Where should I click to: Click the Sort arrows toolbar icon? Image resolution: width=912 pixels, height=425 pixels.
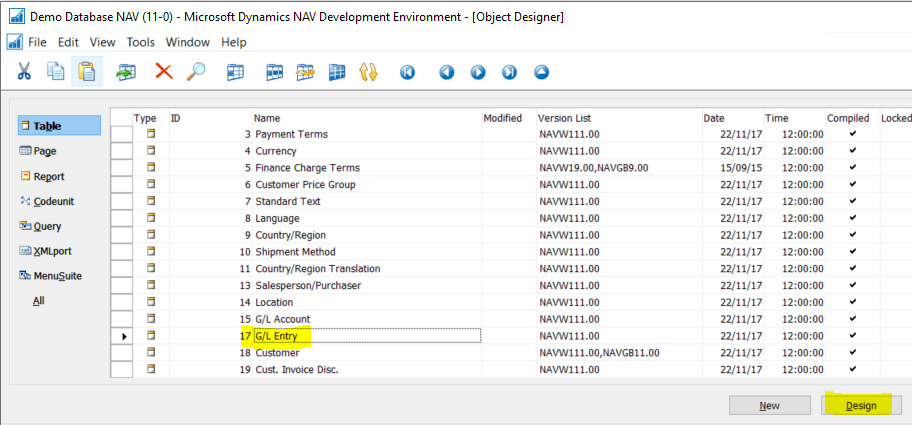point(367,72)
